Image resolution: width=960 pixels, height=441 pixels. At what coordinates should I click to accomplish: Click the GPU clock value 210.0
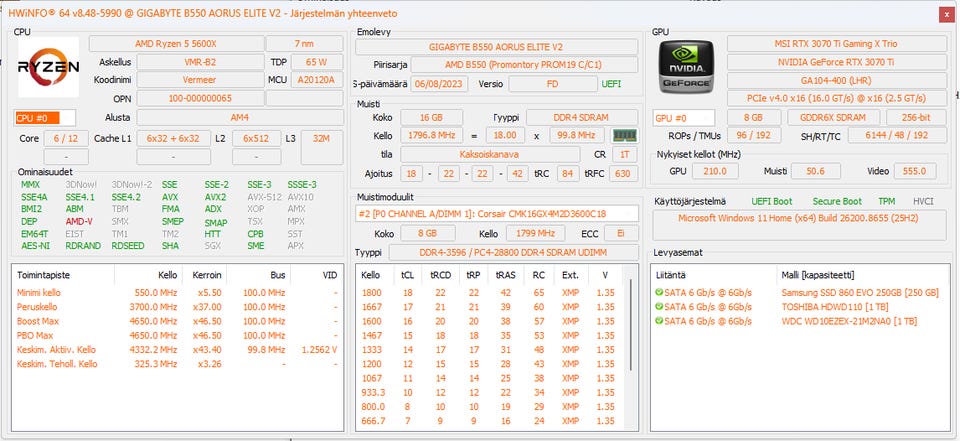[715, 171]
